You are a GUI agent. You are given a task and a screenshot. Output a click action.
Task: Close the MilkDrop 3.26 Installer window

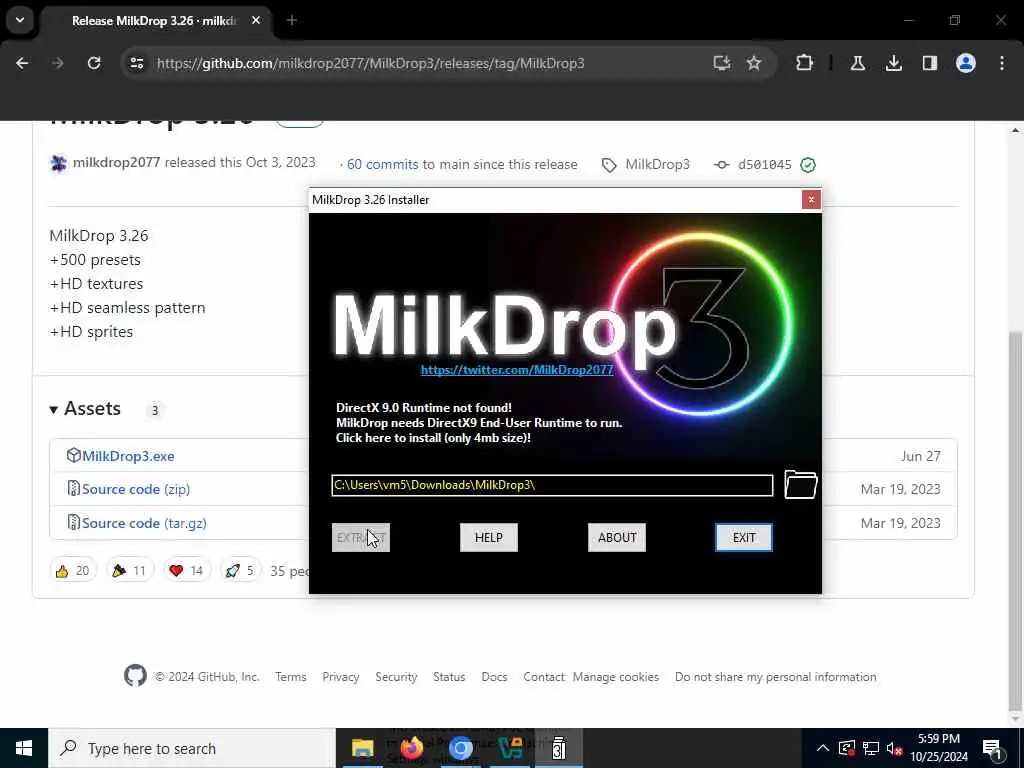(811, 200)
